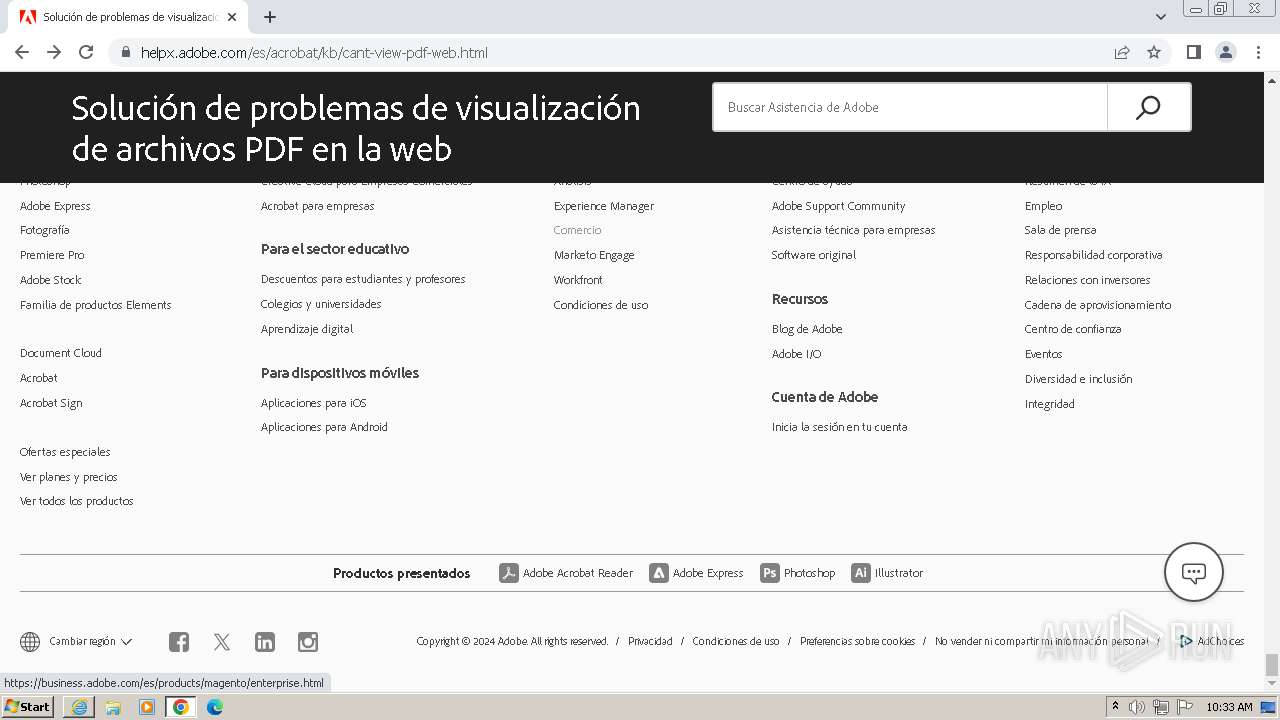This screenshot has width=1280, height=720.
Task: Open Windows Explorer folder in taskbar
Action: tap(113, 707)
